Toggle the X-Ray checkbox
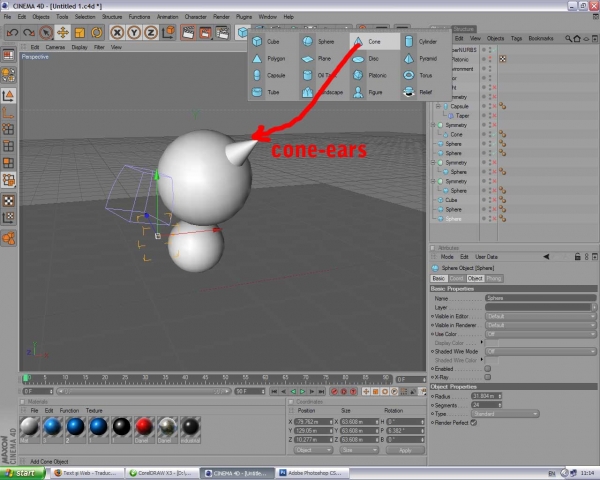Image resolution: width=600 pixels, height=480 pixels. tap(488, 377)
